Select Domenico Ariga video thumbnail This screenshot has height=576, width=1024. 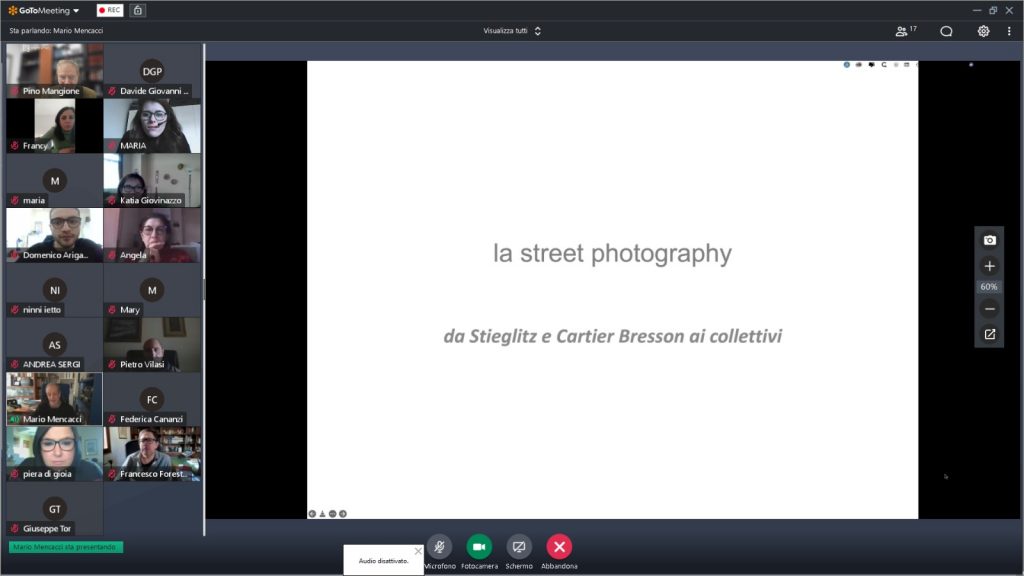54,235
